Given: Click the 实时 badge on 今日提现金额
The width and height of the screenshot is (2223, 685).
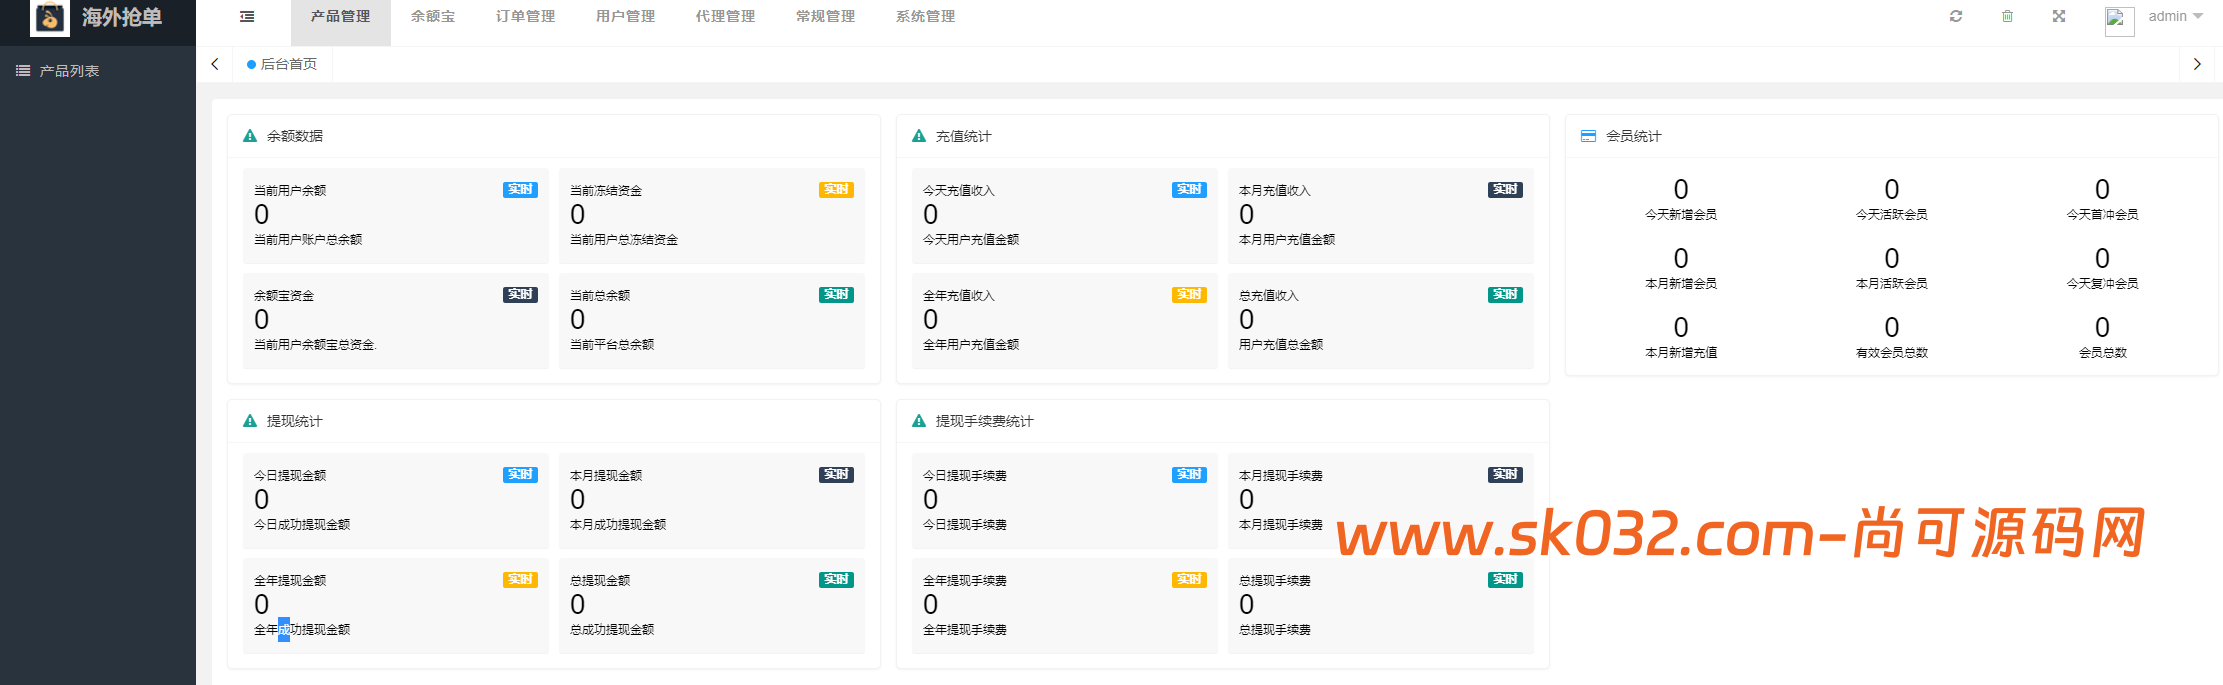Looking at the screenshot, I should (x=520, y=475).
